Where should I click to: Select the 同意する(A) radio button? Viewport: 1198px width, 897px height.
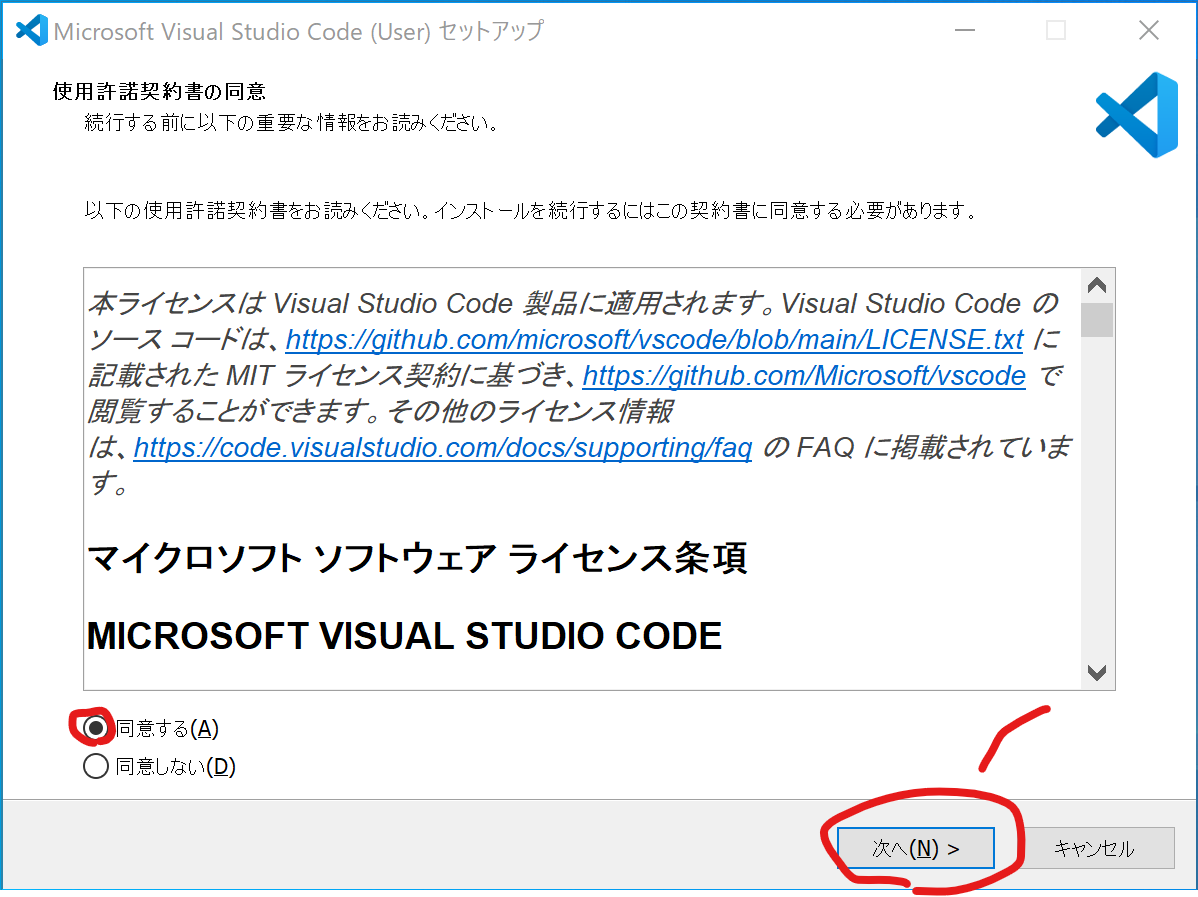96,729
